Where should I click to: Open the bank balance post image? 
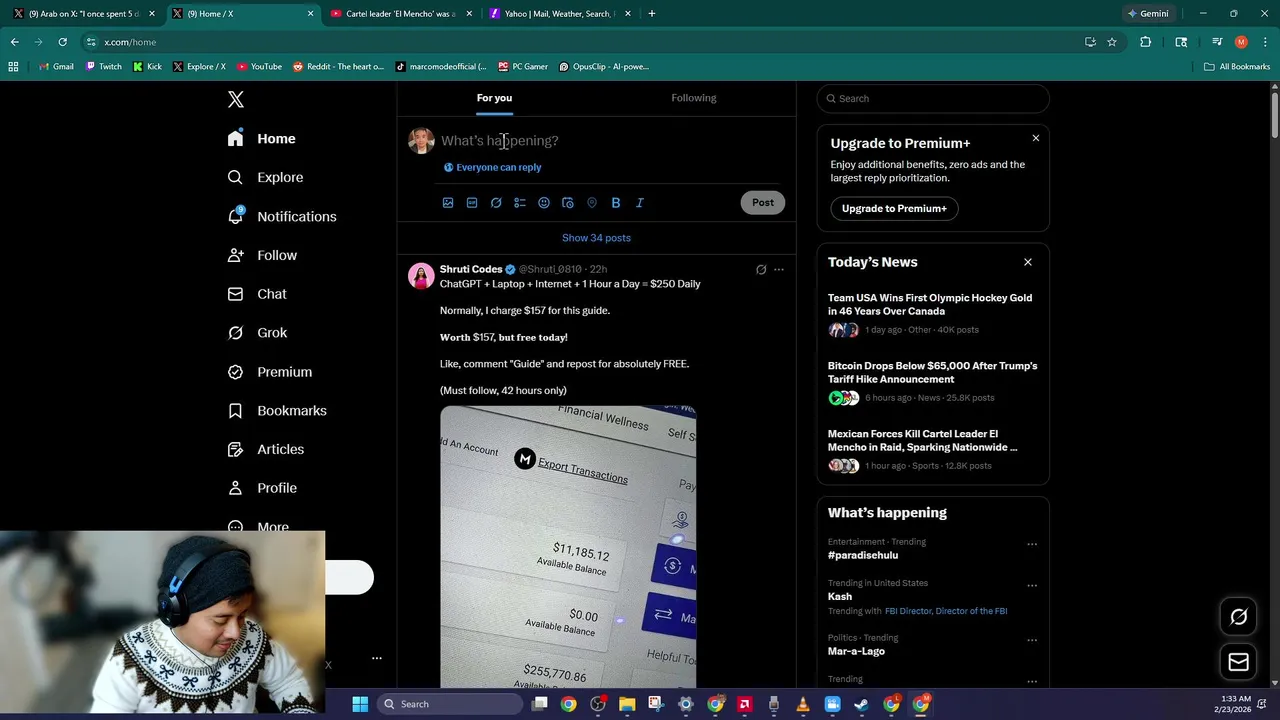568,547
